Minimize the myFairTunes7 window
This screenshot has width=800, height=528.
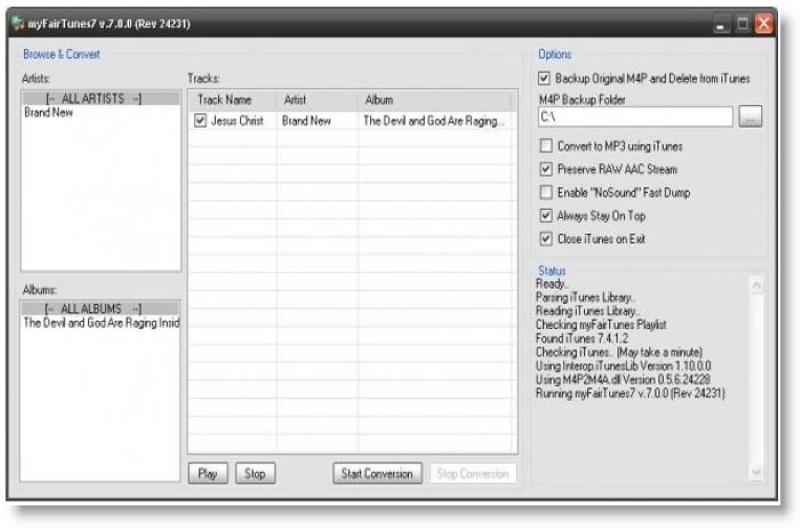coord(723,23)
